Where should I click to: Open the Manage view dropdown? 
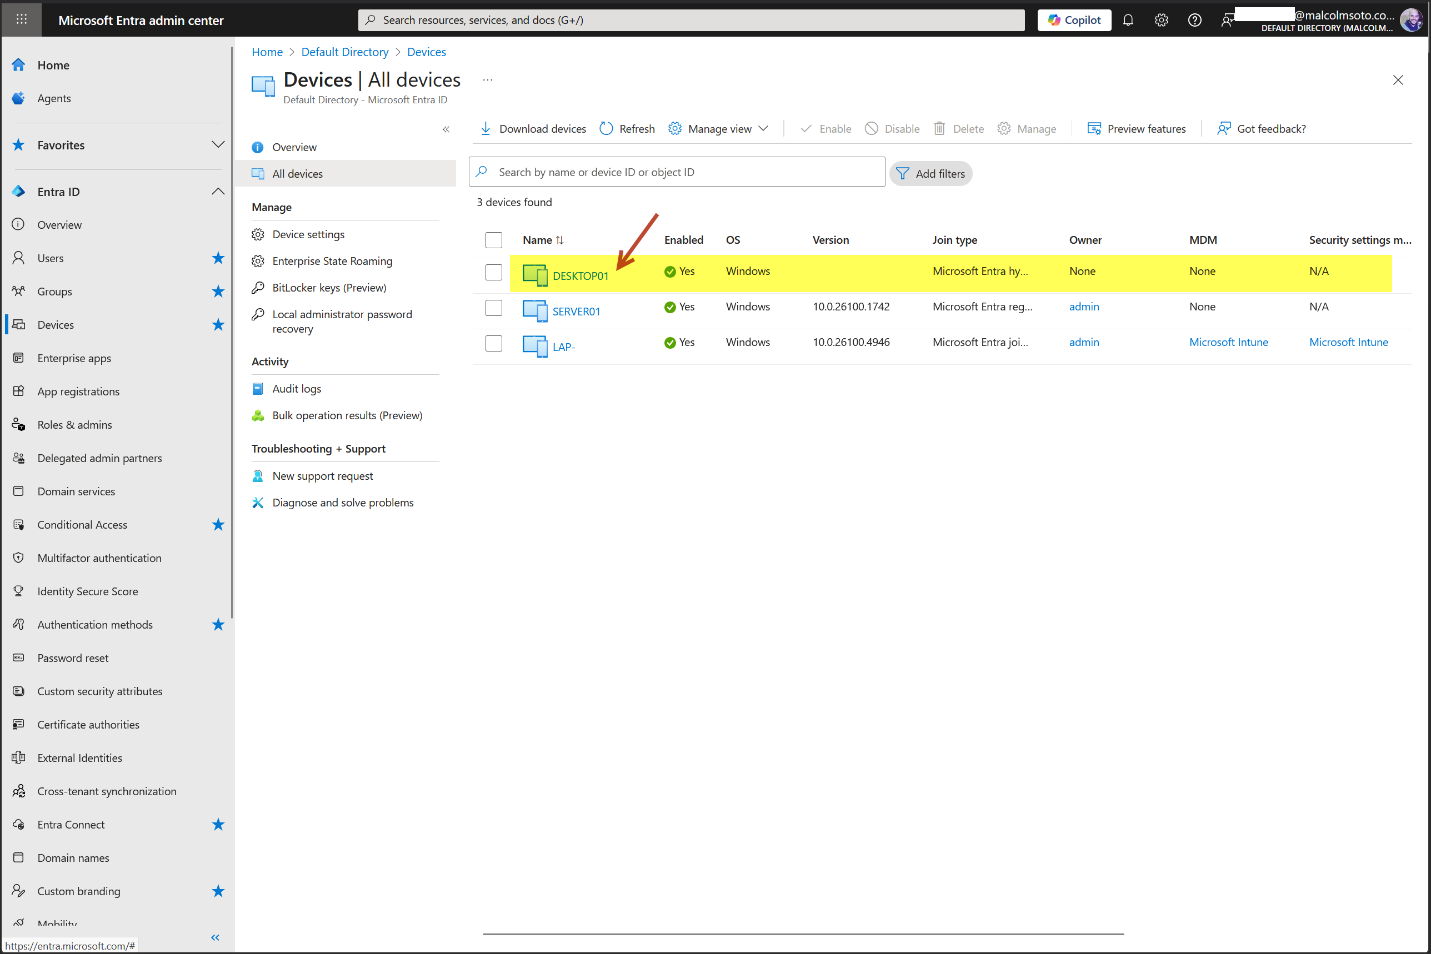(x=719, y=129)
